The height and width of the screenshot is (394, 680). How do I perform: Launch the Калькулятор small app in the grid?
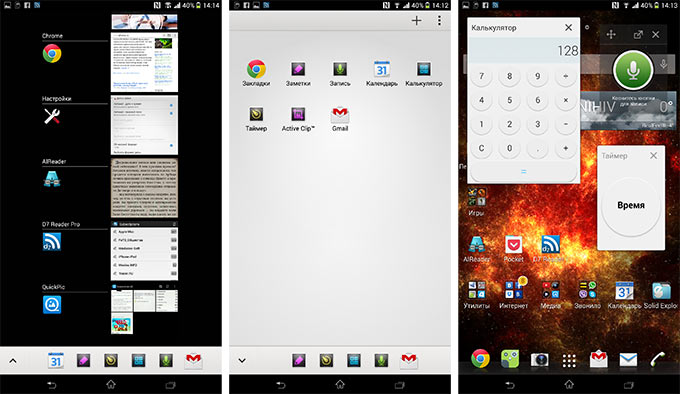(x=424, y=73)
